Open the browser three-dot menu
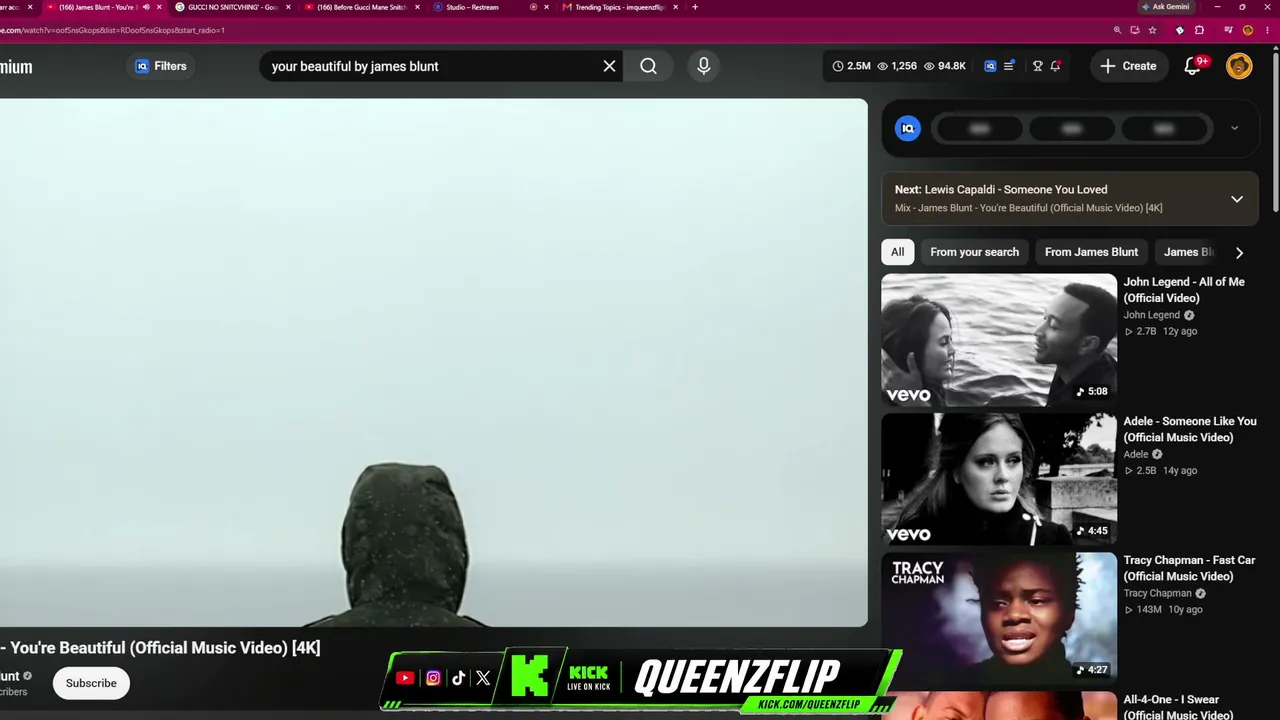Viewport: 1280px width, 720px height. pyautogui.click(x=1268, y=30)
